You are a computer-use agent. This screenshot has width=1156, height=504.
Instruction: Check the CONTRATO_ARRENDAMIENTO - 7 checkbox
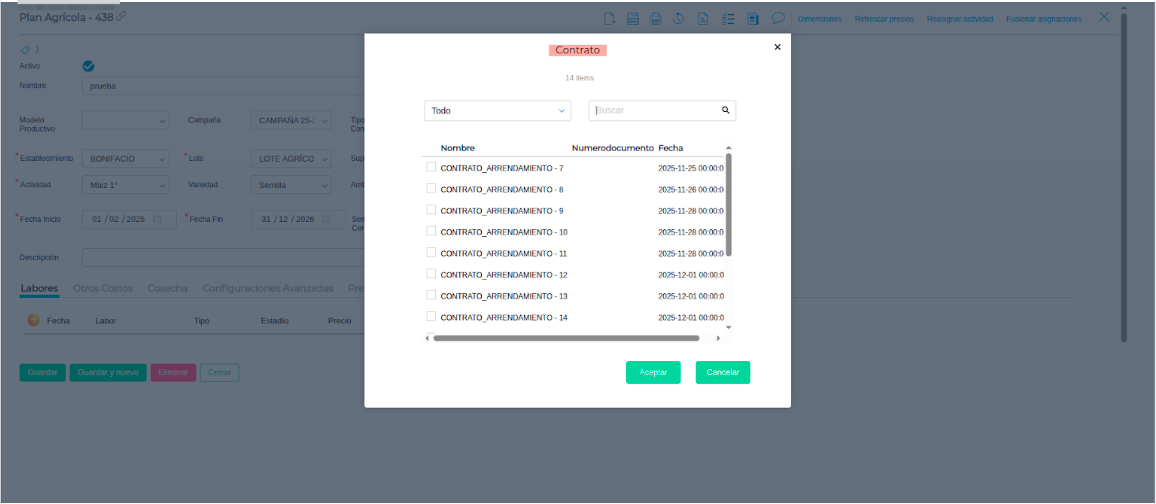(x=431, y=167)
